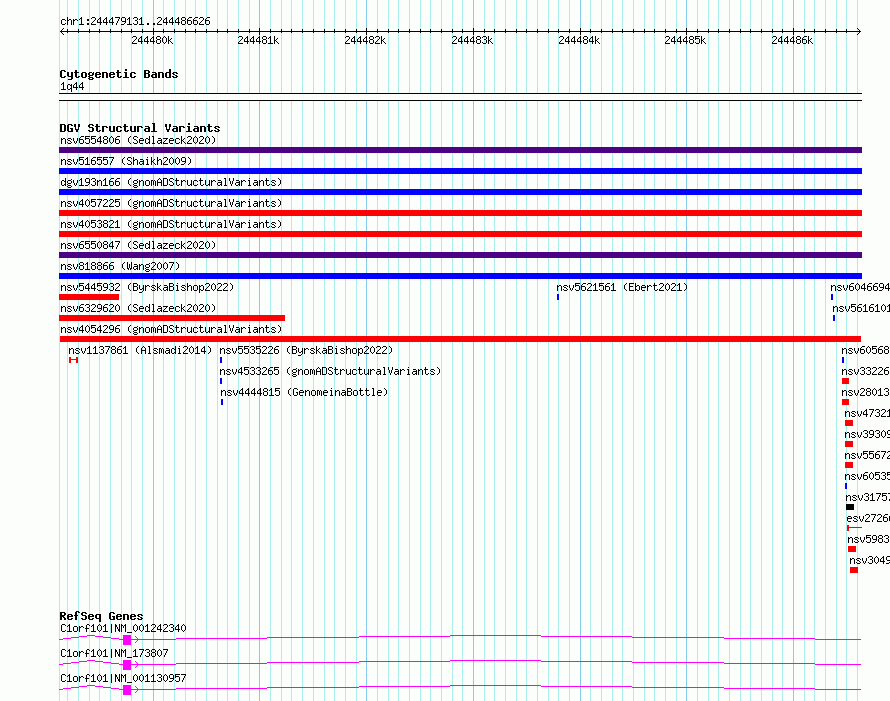The image size is (890, 701).
Task: Click the blue bar under nsv818866
Action: 460,276
